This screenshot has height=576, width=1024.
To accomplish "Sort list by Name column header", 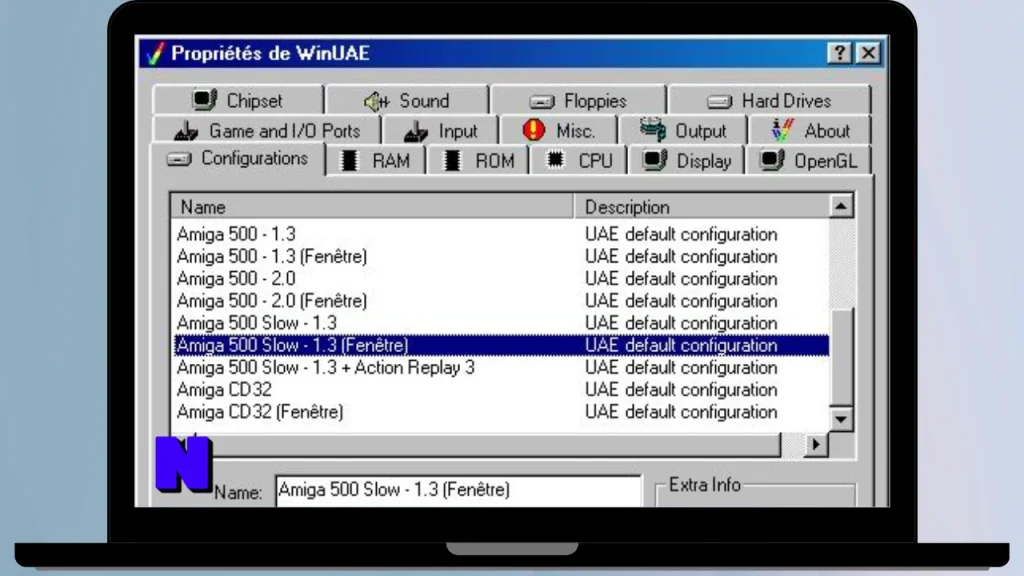I will click(372, 207).
